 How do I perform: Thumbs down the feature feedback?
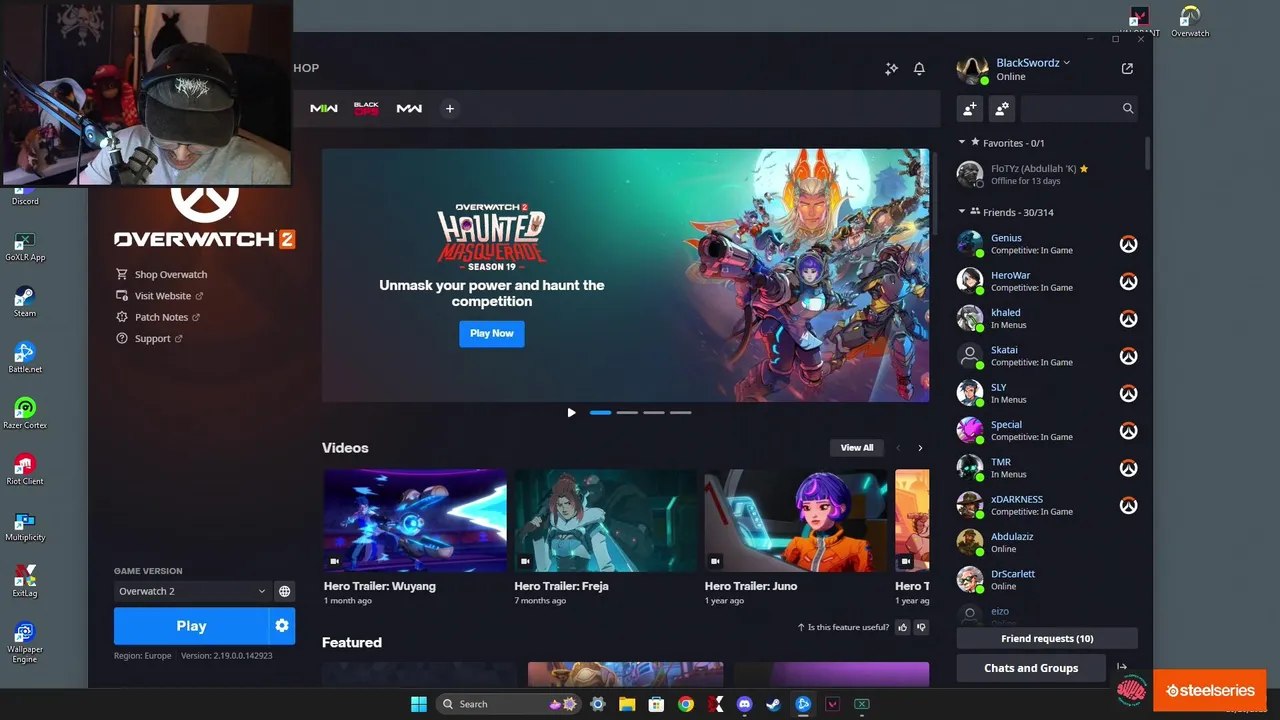pyautogui.click(x=921, y=627)
